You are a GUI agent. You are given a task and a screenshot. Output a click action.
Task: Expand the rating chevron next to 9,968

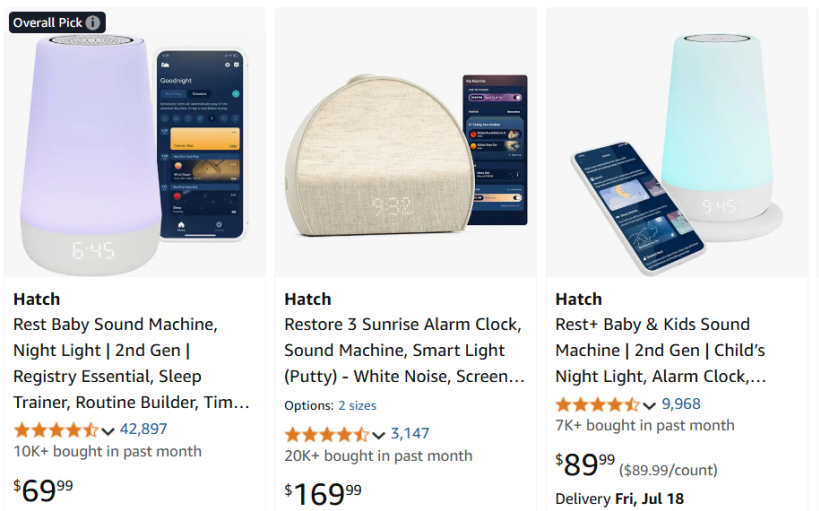point(650,405)
